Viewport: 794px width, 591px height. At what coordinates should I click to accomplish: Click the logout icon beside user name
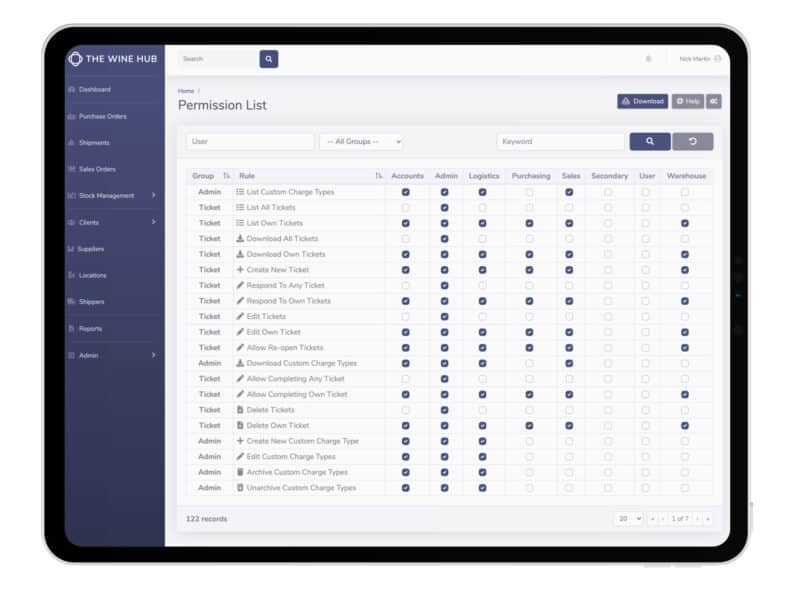tap(718, 59)
